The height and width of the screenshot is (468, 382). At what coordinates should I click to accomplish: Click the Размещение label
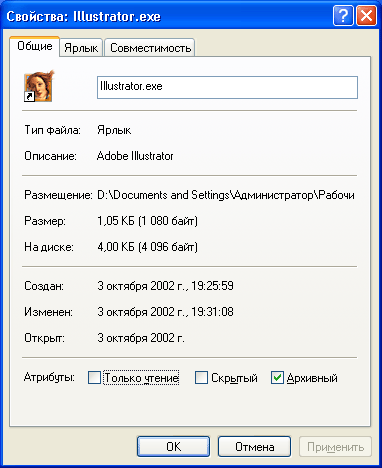pos(58,195)
